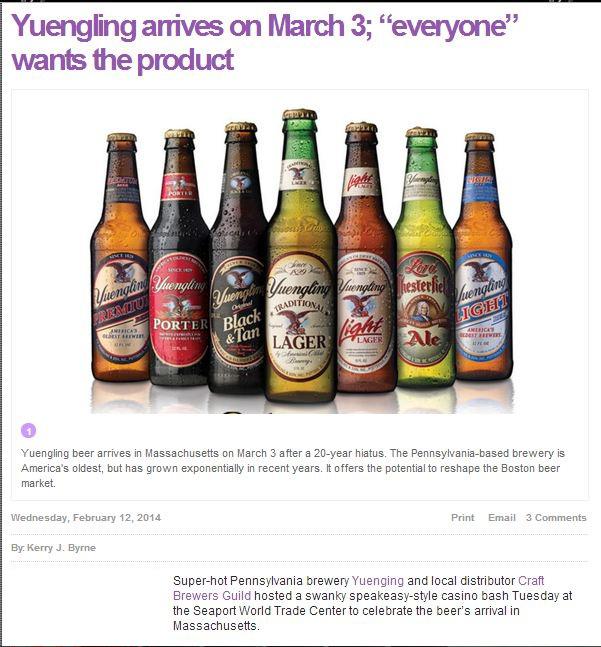Open the 3 Comments link

point(556,517)
